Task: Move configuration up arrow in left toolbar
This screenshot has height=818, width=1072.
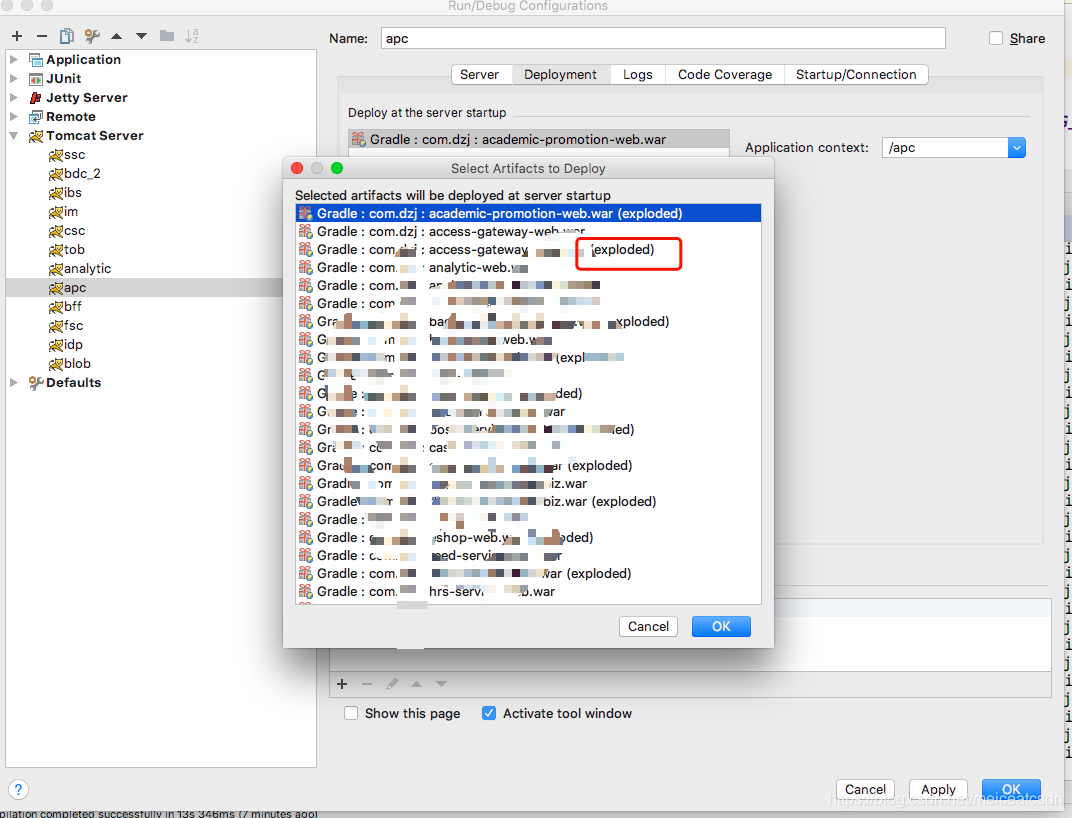Action: point(117,36)
